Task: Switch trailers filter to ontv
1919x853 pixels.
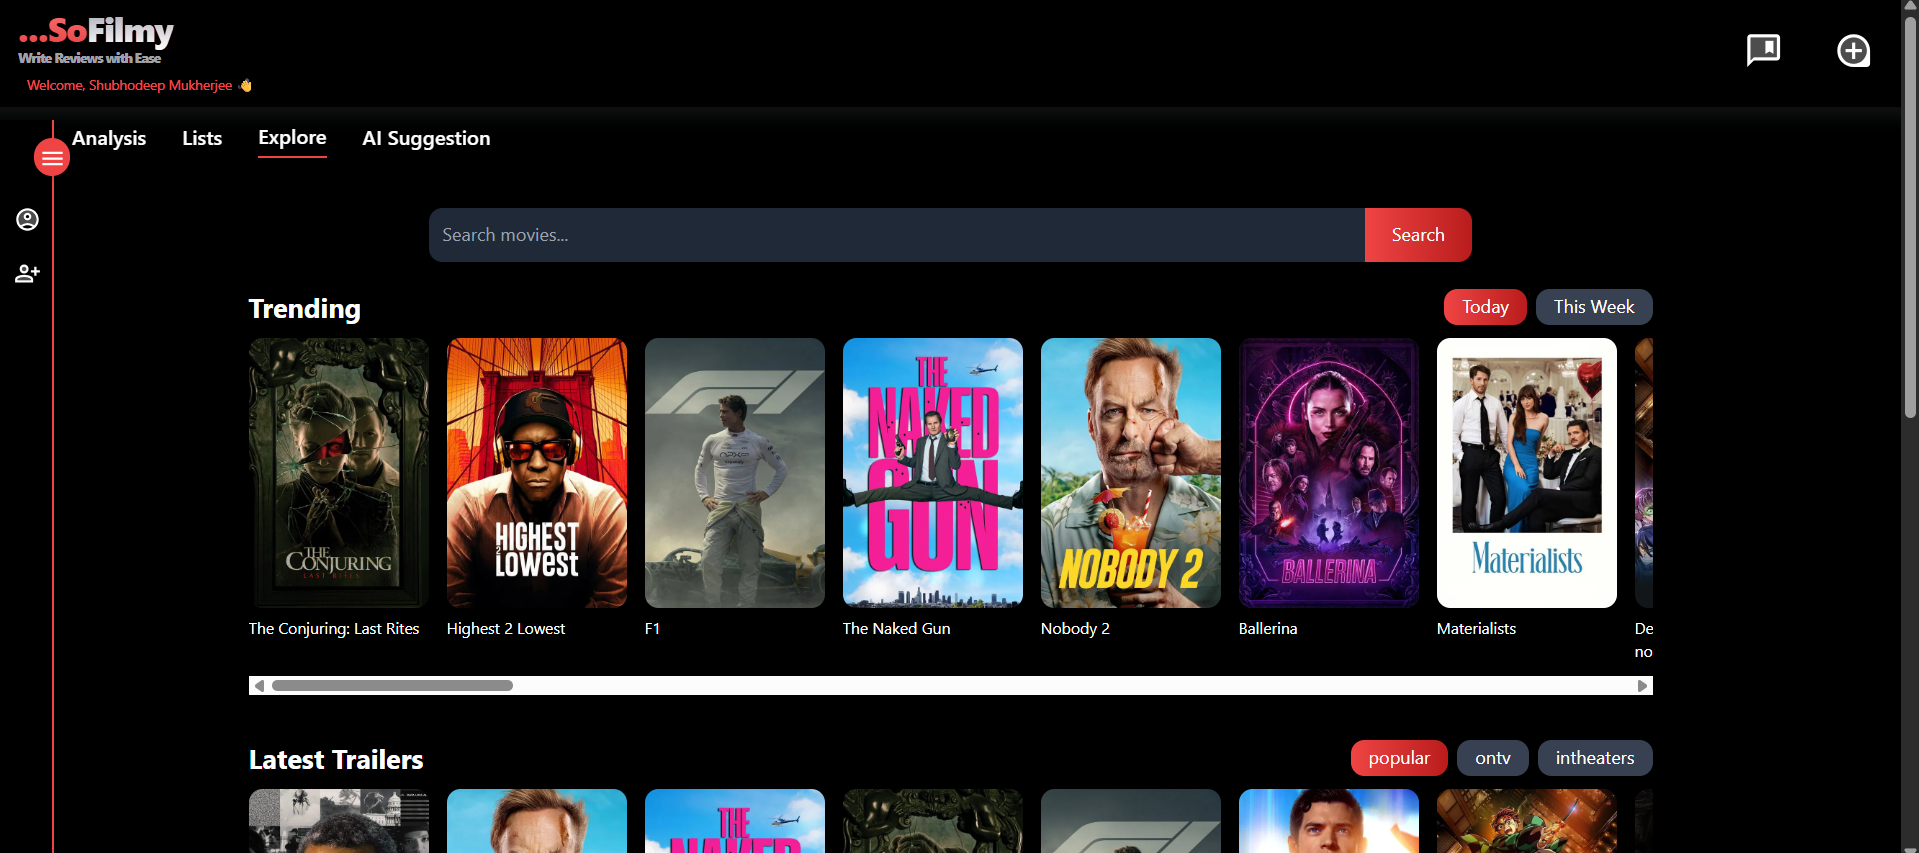Action: click(1493, 758)
